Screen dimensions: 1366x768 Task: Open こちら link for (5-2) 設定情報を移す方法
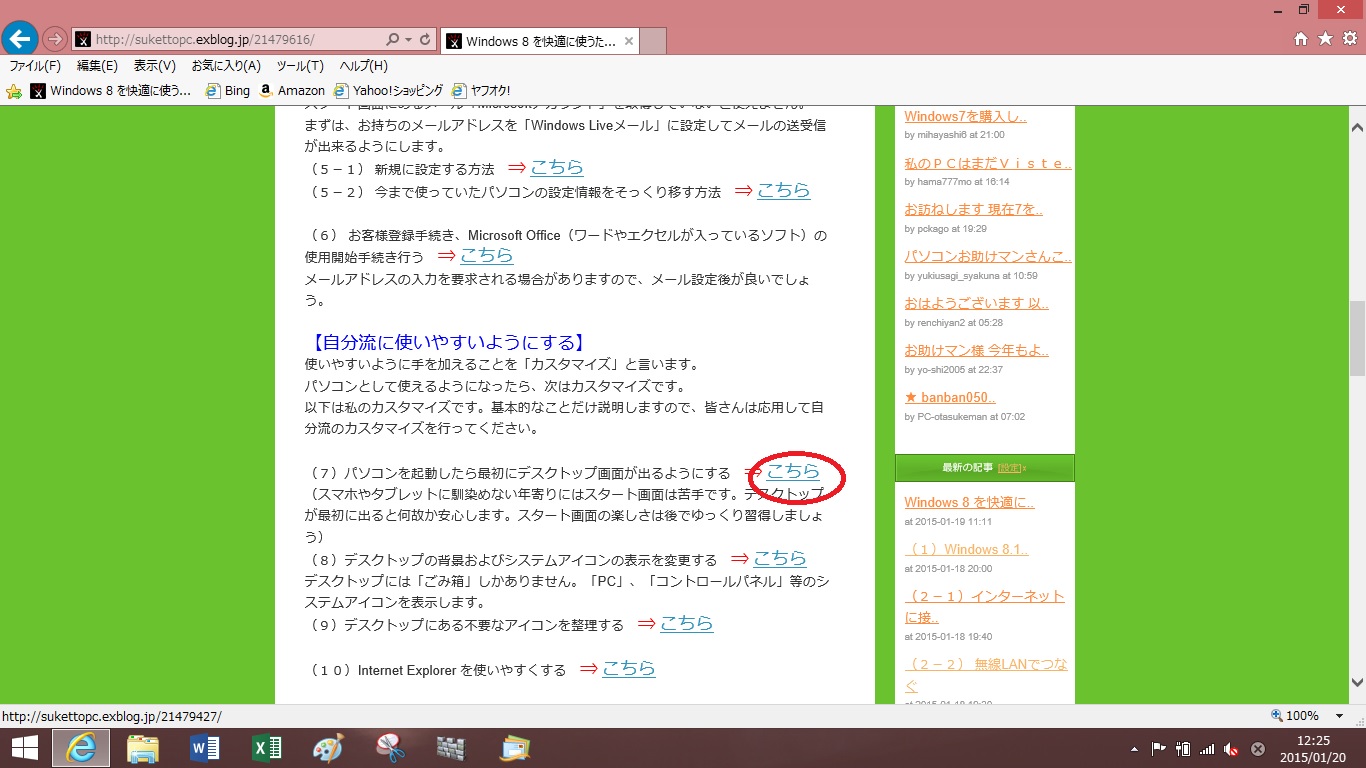[x=783, y=190]
